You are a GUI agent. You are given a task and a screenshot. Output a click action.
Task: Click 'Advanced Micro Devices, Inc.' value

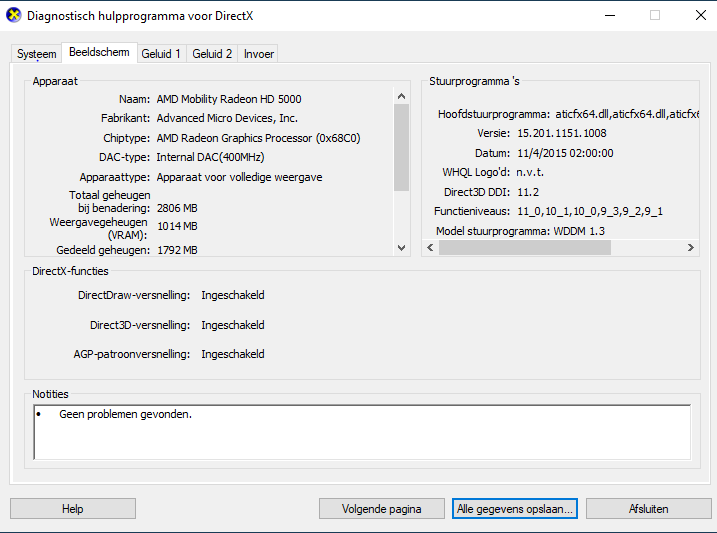(x=227, y=118)
